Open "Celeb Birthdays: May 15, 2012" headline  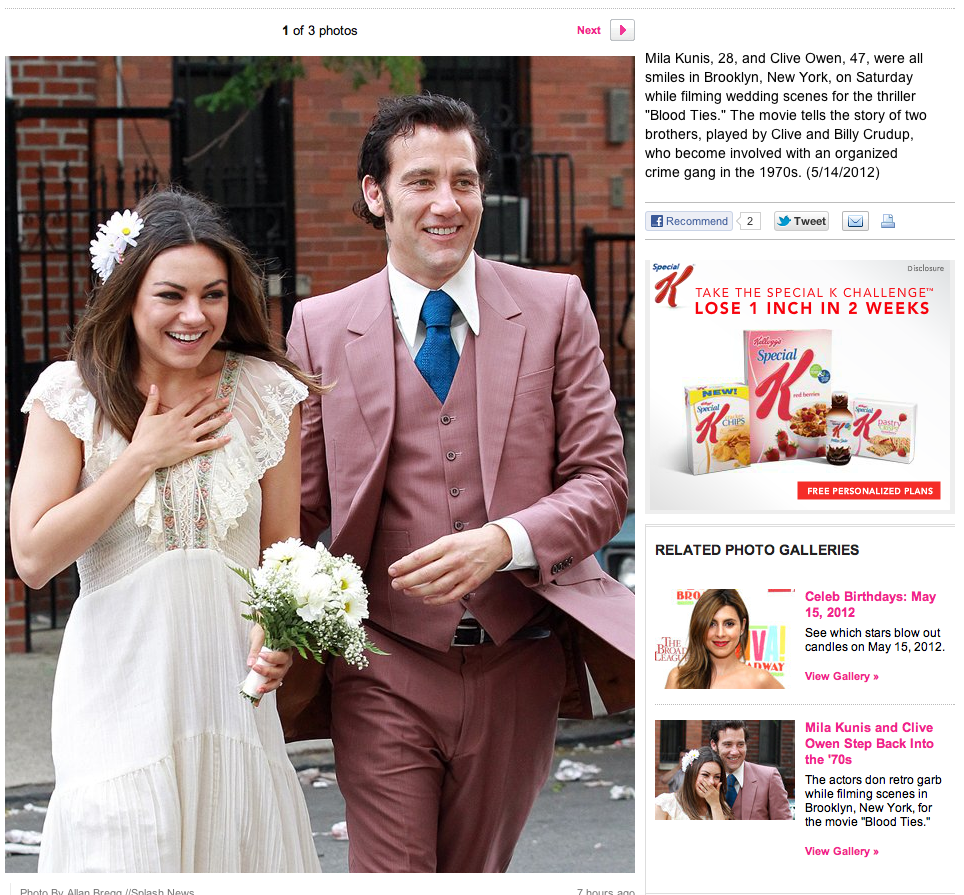(870, 604)
